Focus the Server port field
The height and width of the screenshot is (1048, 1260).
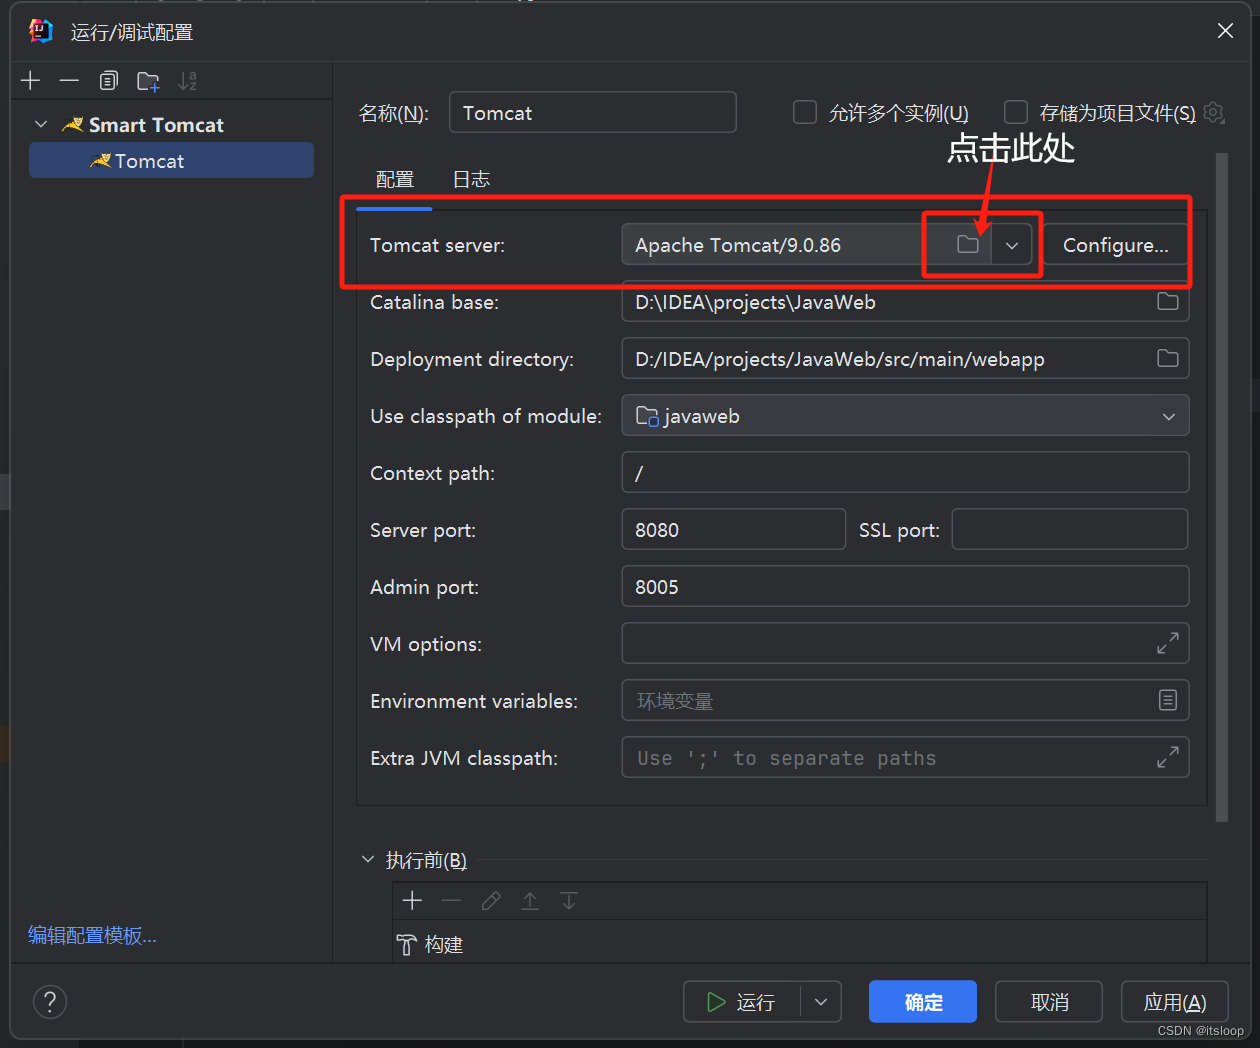coord(734,529)
